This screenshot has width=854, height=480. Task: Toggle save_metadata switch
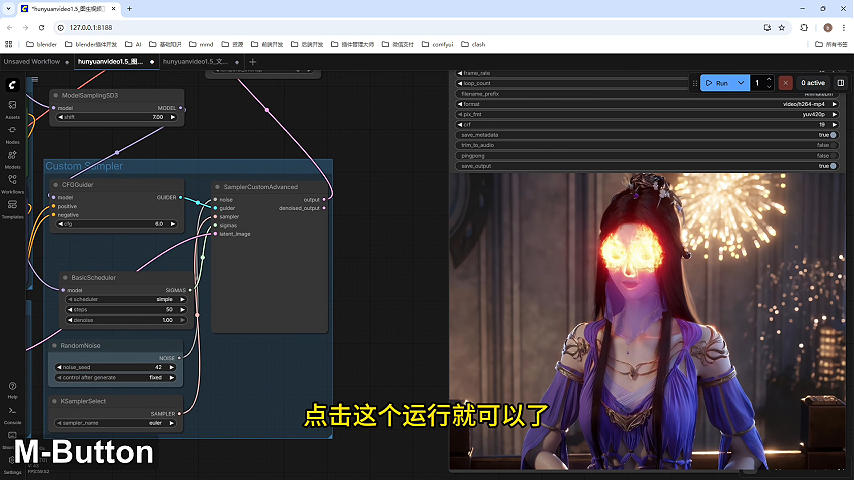pos(833,135)
